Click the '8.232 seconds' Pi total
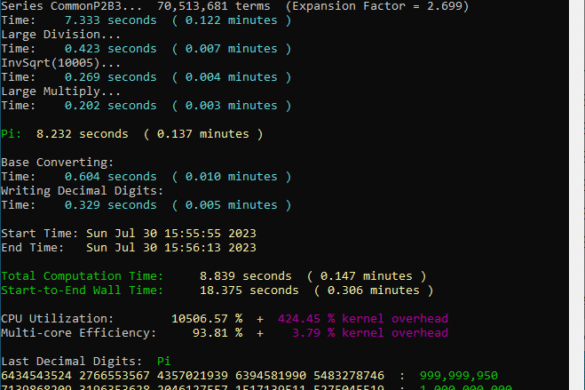This screenshot has height=390, width=585. (x=82, y=134)
